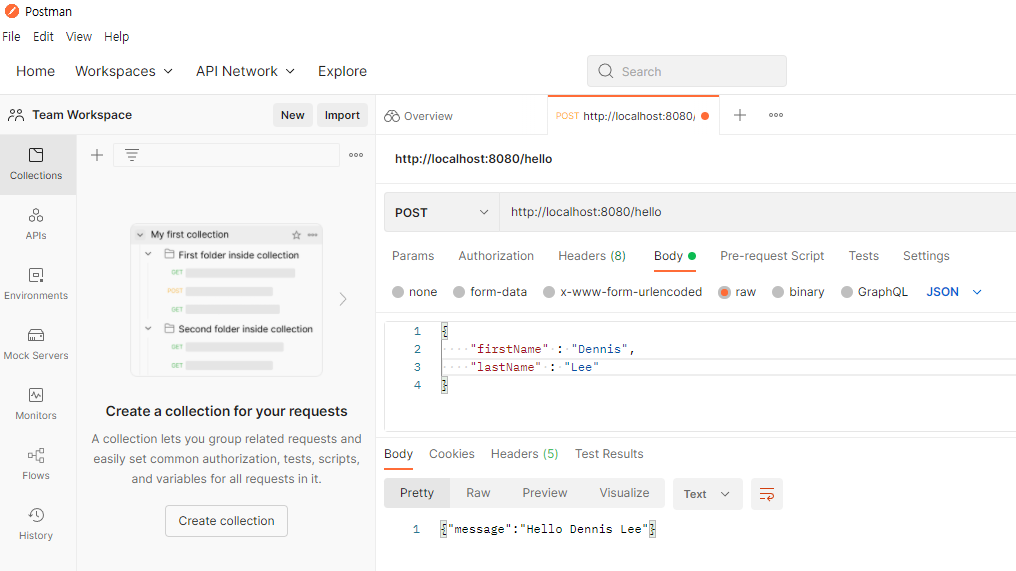The image size is (1016, 571).
Task: Click star icon on My first collection
Action: pos(296,235)
